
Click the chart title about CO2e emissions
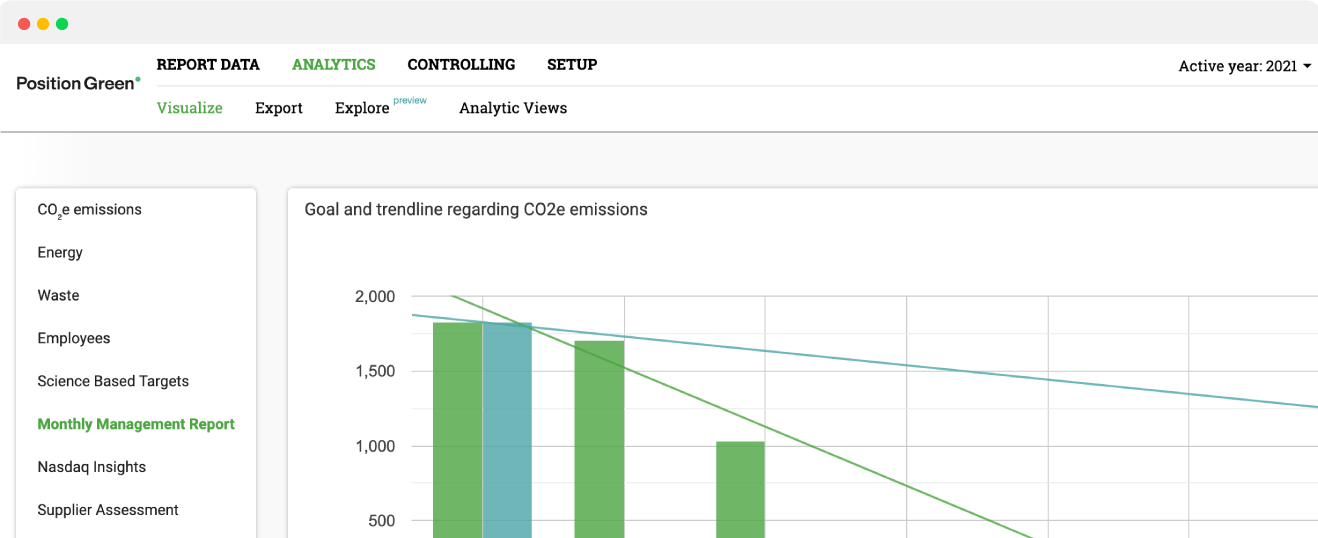476,210
